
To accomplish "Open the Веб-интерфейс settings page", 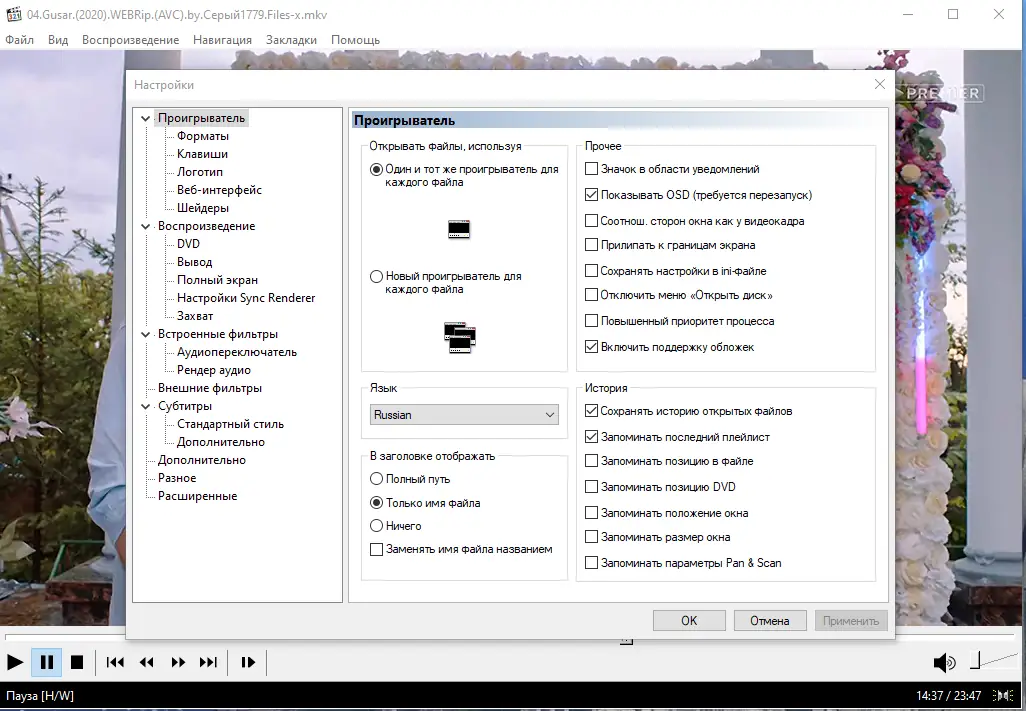I will click(219, 190).
